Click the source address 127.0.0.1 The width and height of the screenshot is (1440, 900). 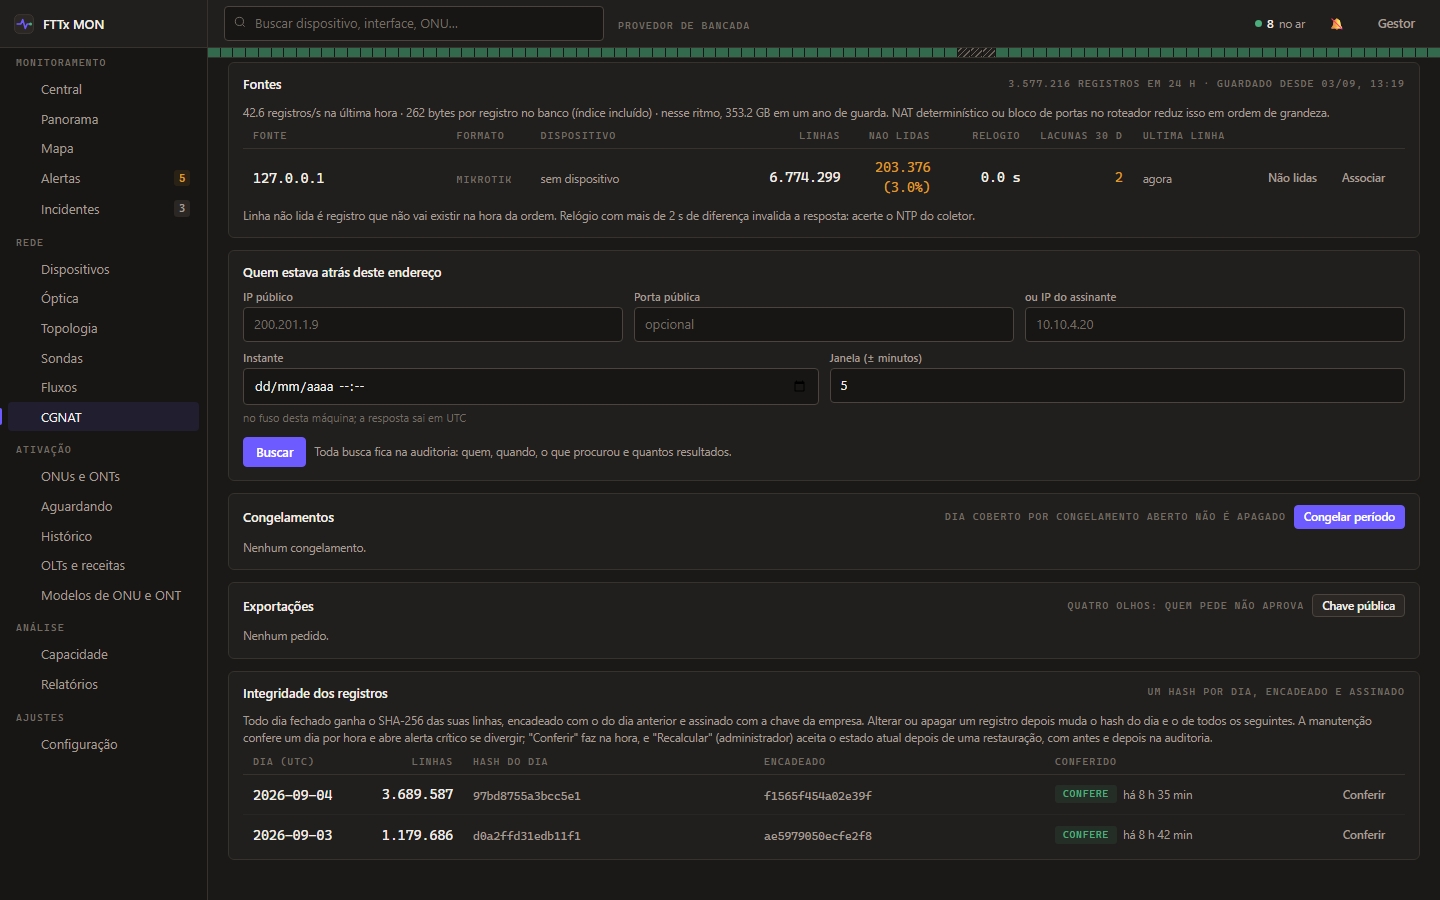[288, 178]
